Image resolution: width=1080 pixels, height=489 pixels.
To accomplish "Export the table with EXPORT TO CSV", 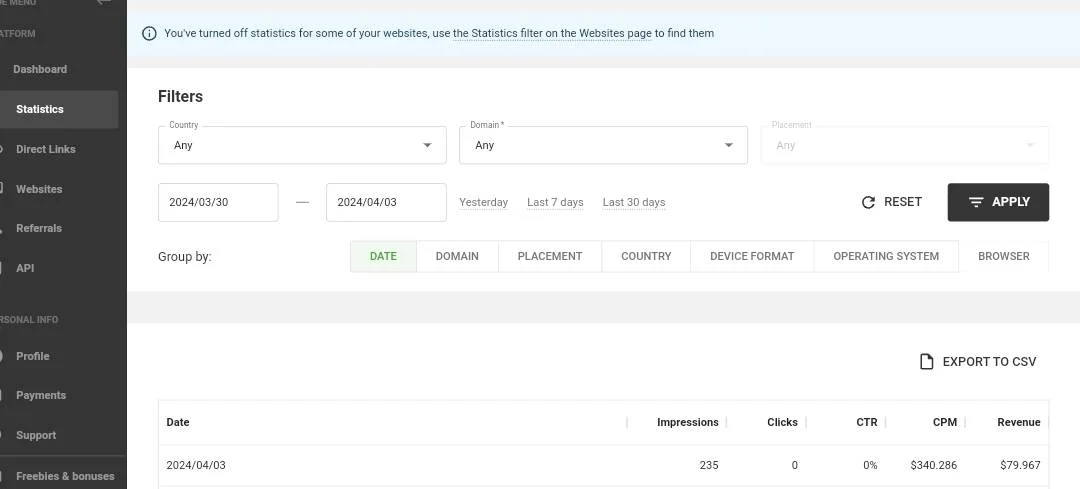I will [x=978, y=362].
